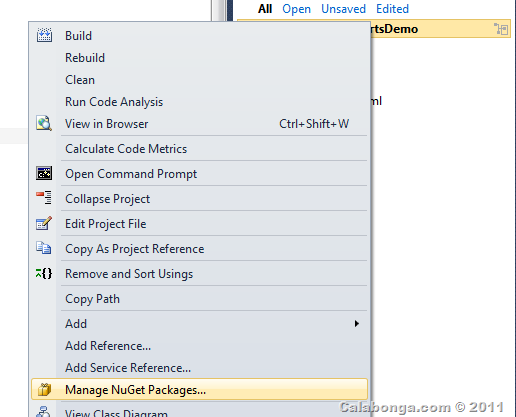The width and height of the screenshot is (516, 417).
Task: Click the icon beside the highlighted Demo project
Action: pyautogui.click(x=501, y=29)
